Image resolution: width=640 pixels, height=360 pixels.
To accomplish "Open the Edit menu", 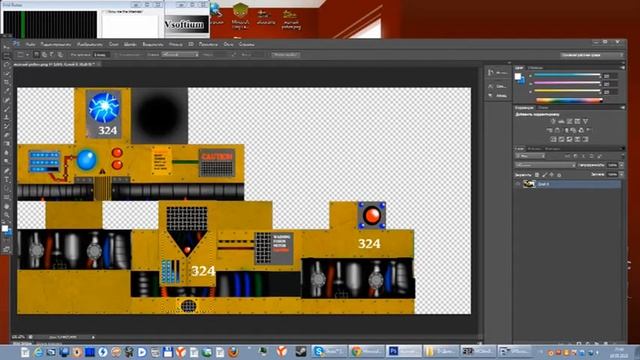I will tap(56, 44).
